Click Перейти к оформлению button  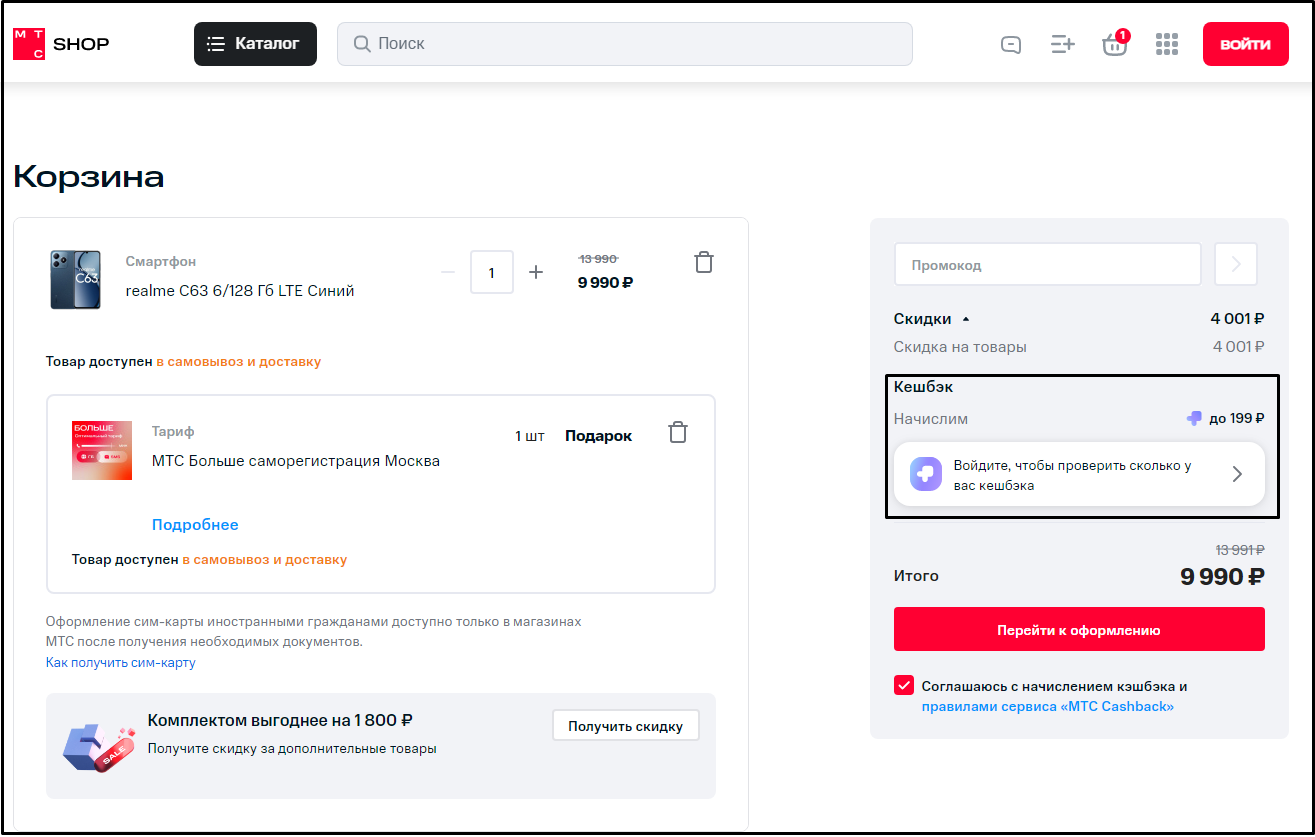[x=1079, y=630]
